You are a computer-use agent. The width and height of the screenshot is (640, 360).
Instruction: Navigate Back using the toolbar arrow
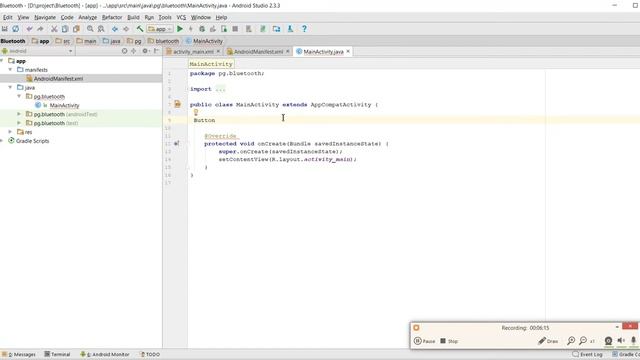[115, 29]
